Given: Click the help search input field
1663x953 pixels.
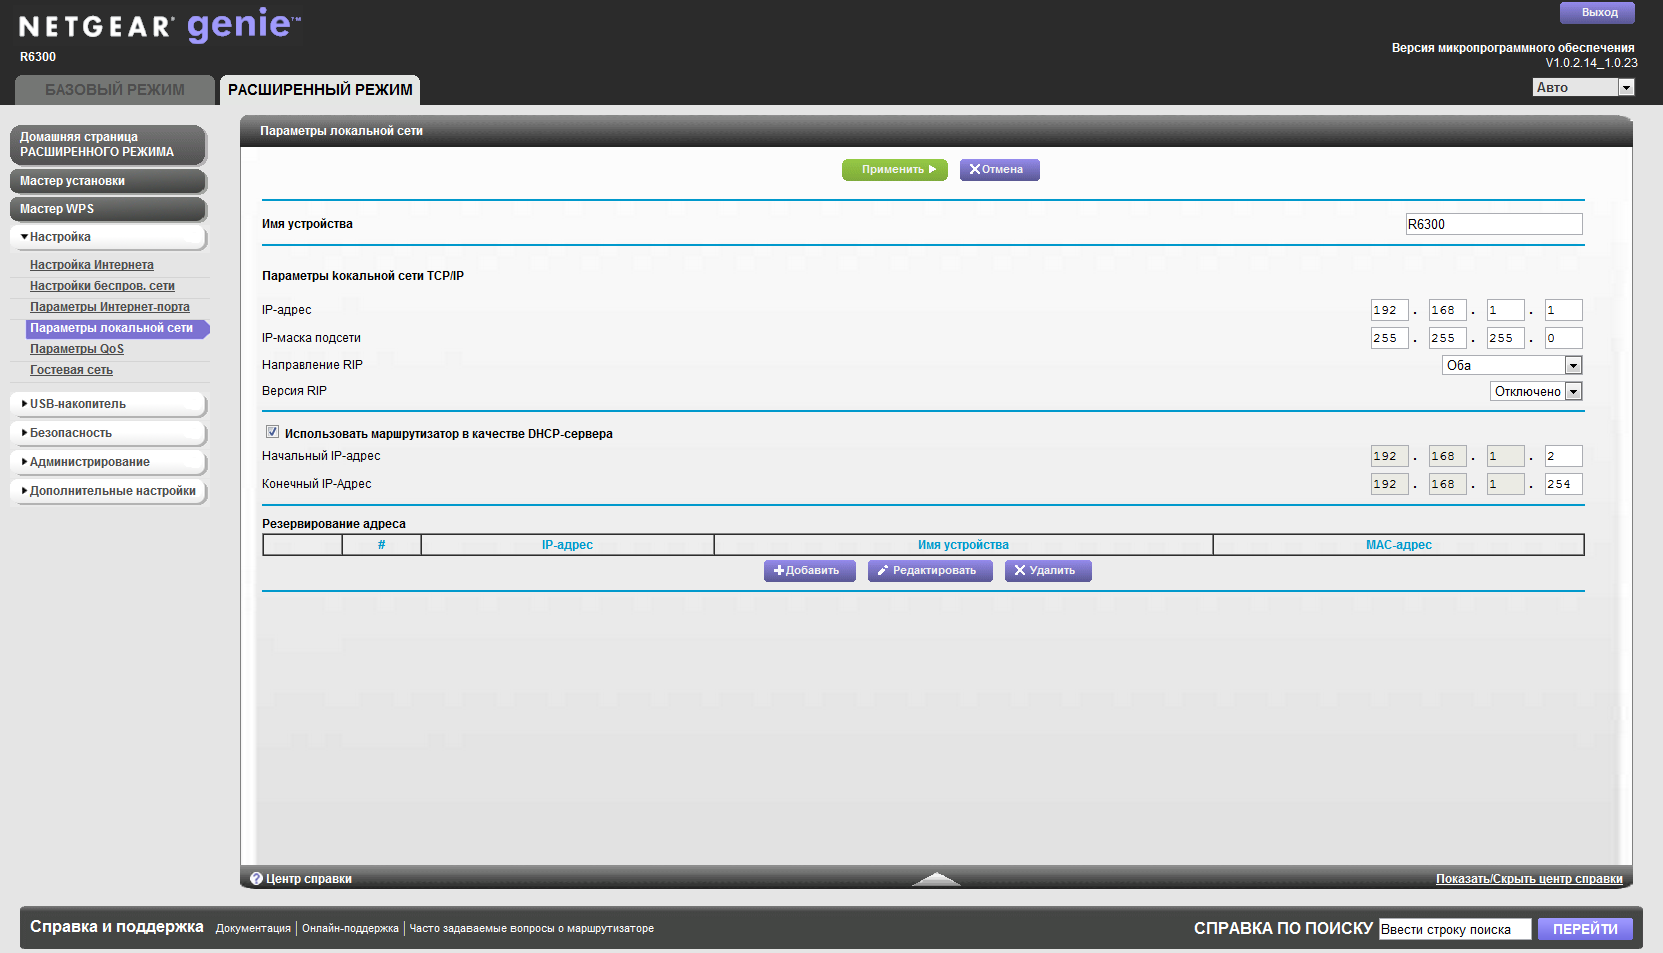Looking at the screenshot, I should pos(1455,929).
